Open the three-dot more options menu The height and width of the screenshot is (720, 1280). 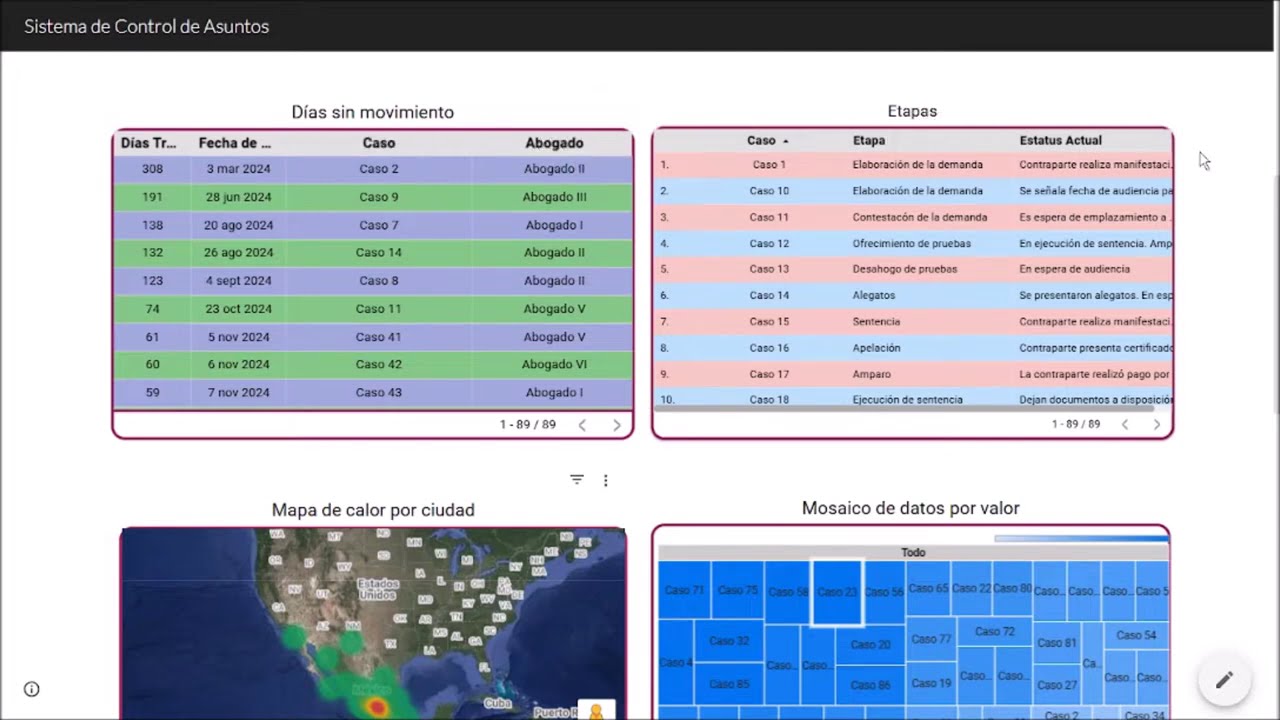606,481
